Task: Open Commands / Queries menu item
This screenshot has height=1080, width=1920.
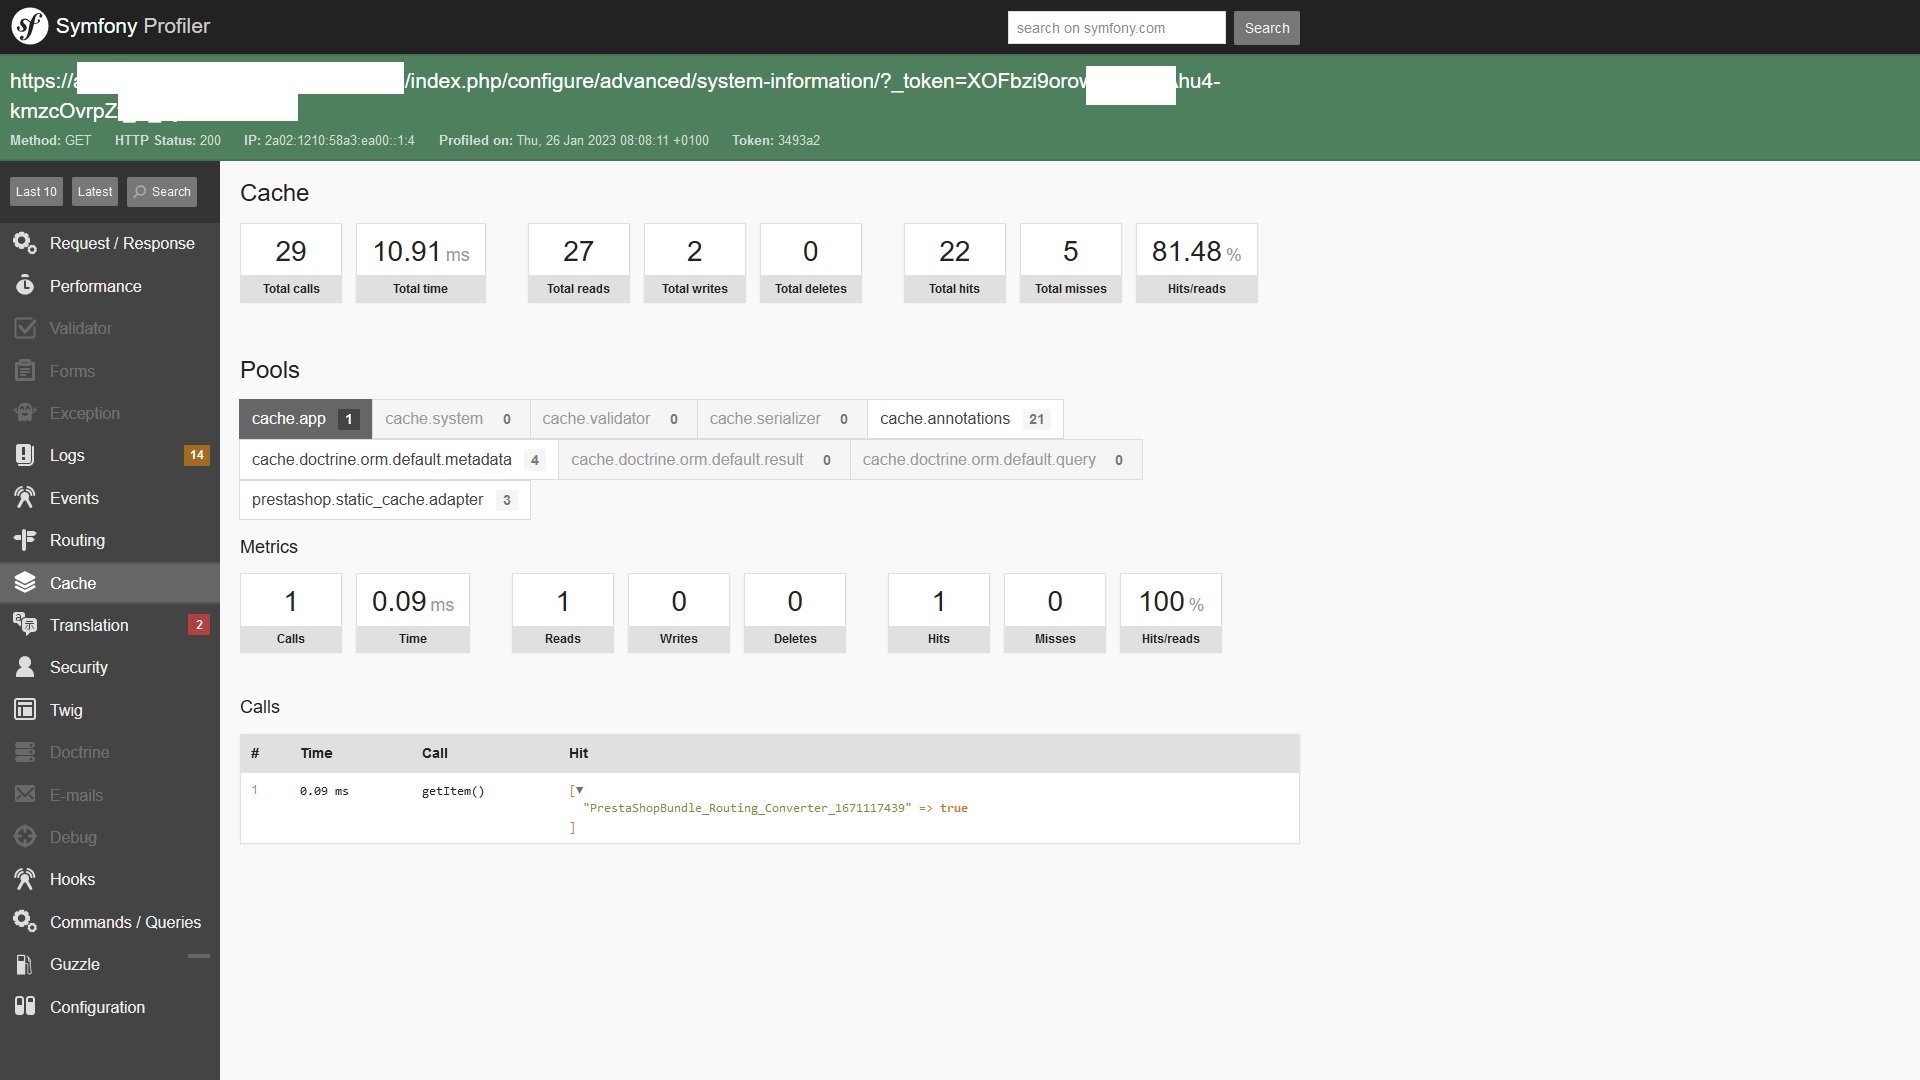Action: 125,922
